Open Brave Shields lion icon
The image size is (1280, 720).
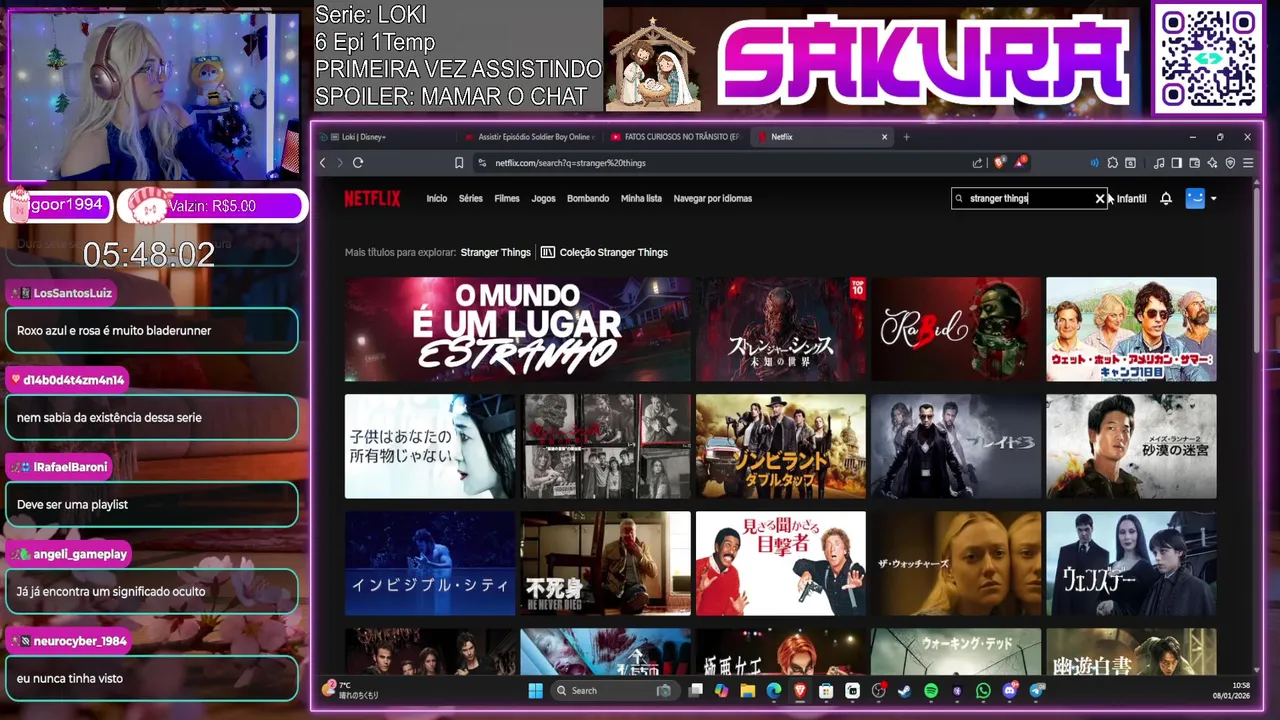coord(1000,163)
